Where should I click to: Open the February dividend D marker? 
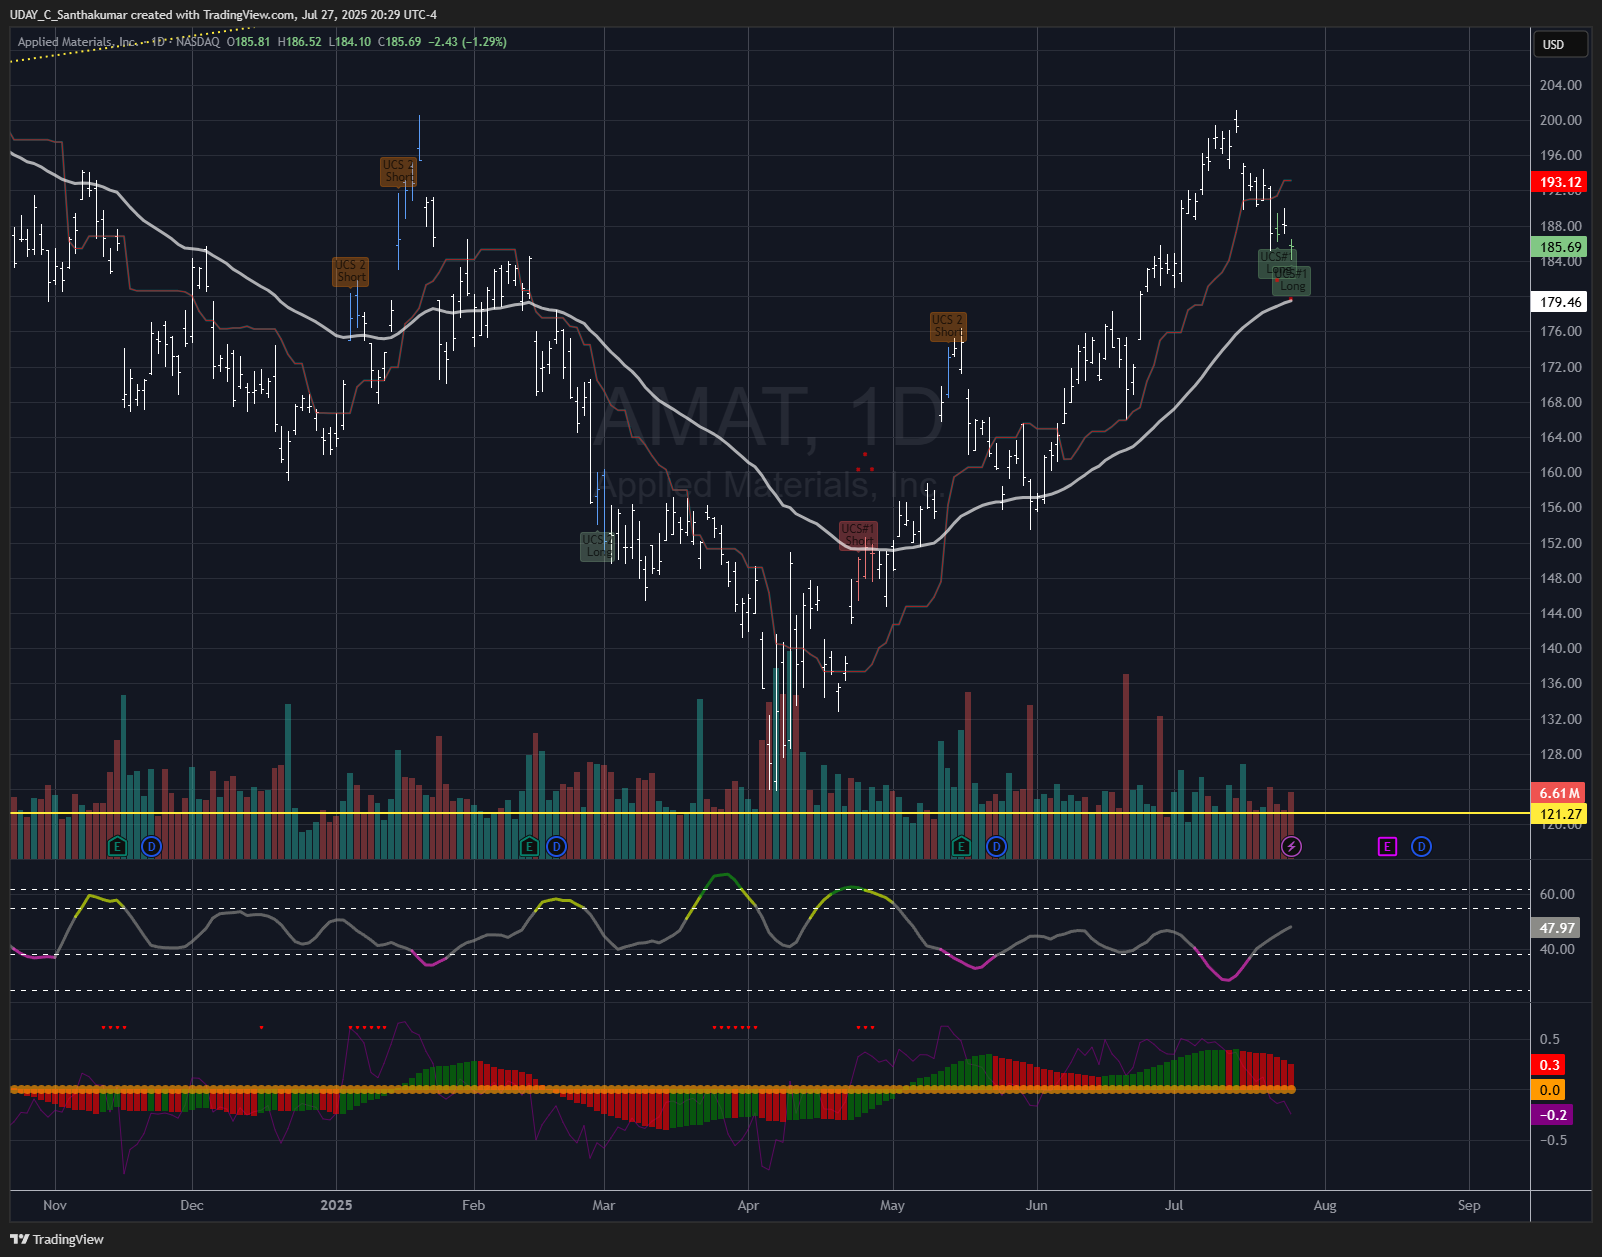coord(557,847)
